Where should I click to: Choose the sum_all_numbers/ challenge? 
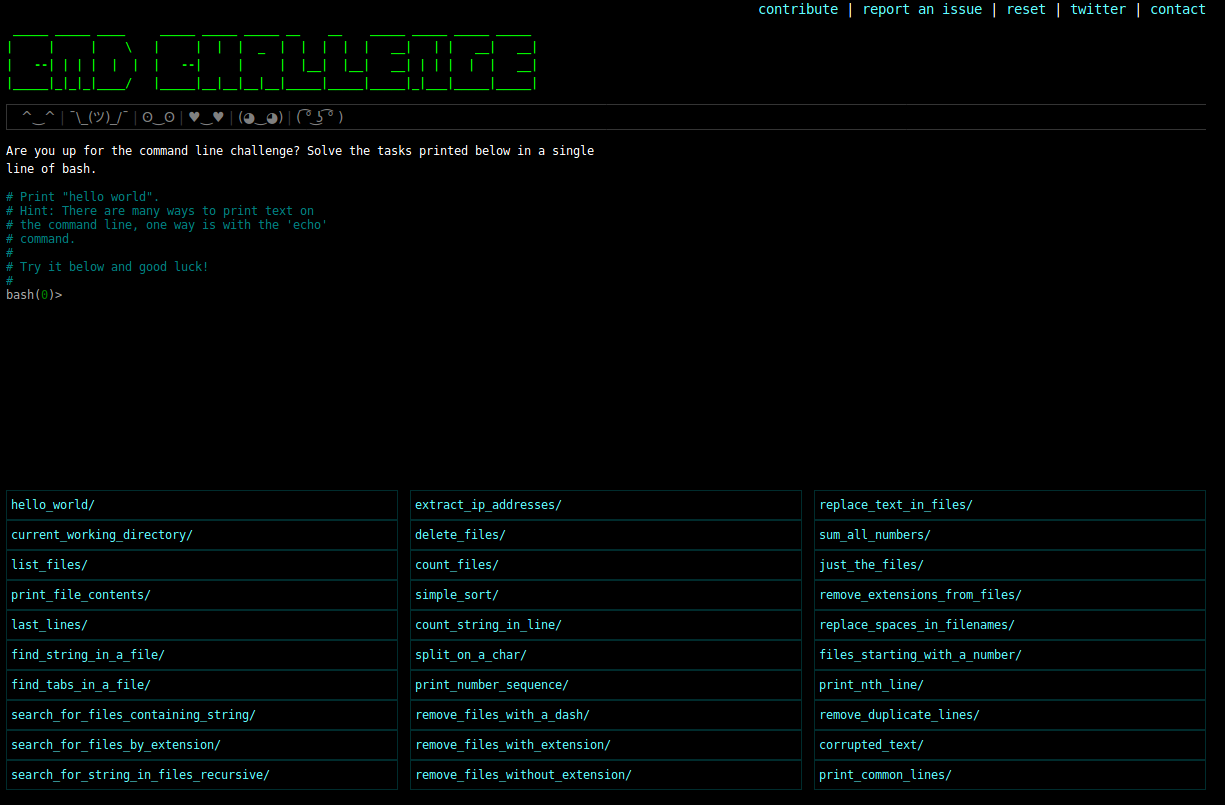pos(875,535)
